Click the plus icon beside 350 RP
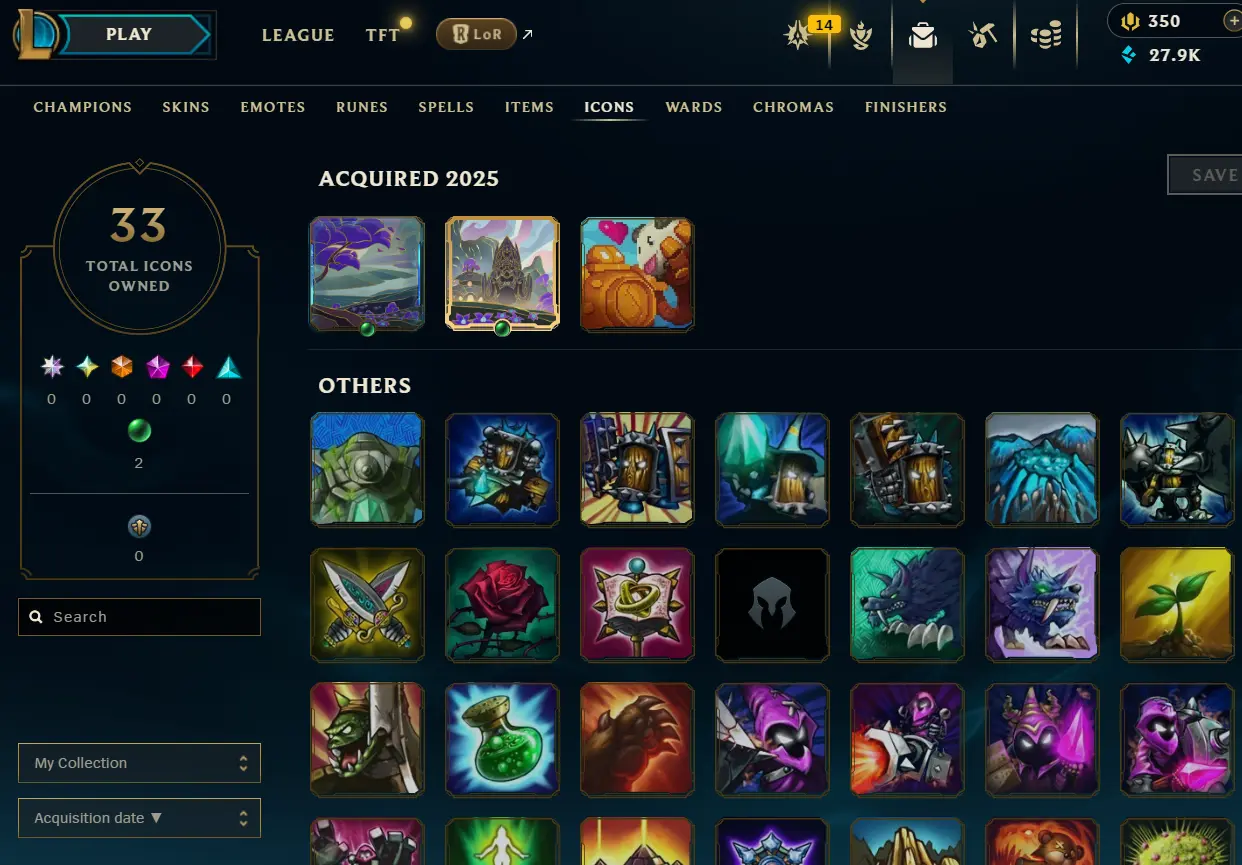The image size is (1242, 865). click(x=1231, y=20)
